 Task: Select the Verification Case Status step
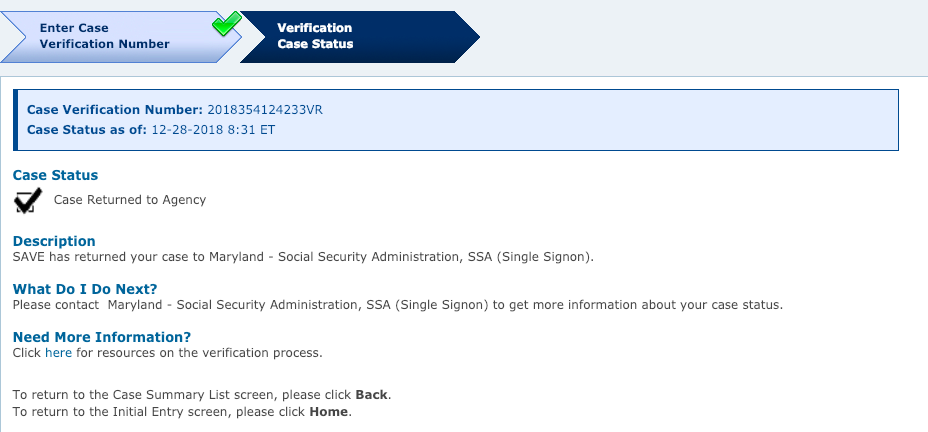tap(360, 36)
